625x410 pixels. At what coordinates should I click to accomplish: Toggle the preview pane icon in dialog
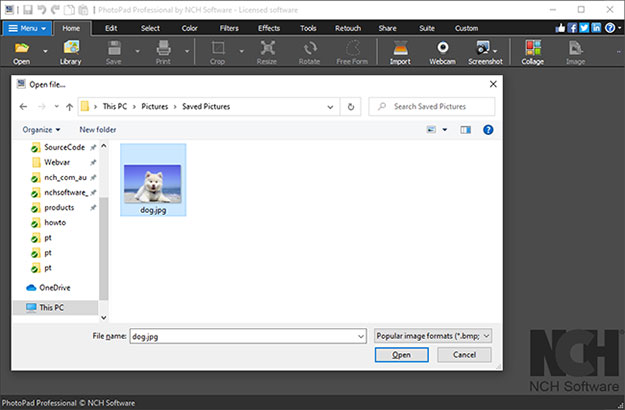coord(466,130)
